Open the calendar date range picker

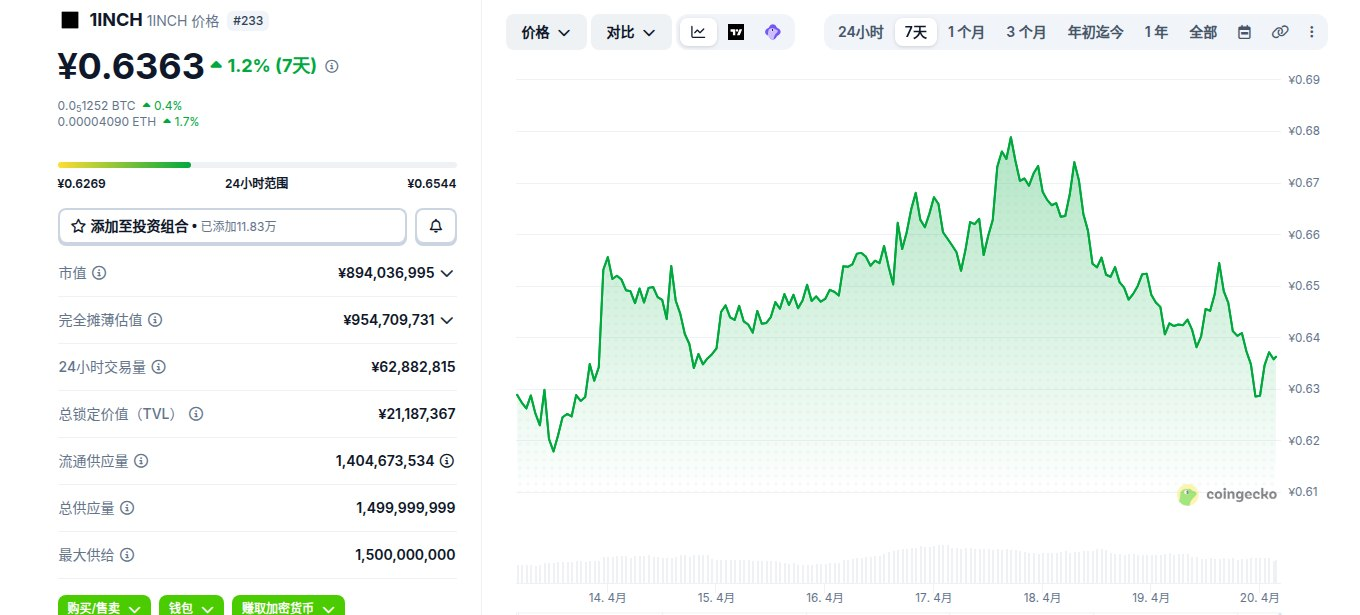tap(1244, 32)
